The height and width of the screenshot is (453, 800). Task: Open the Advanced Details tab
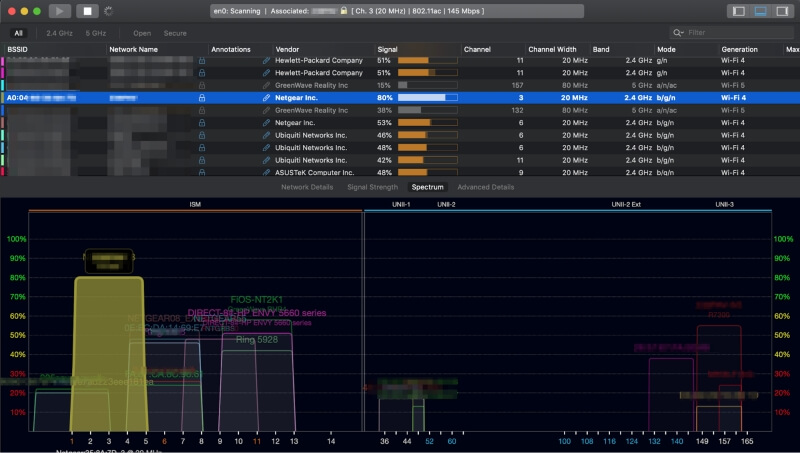tap(486, 187)
